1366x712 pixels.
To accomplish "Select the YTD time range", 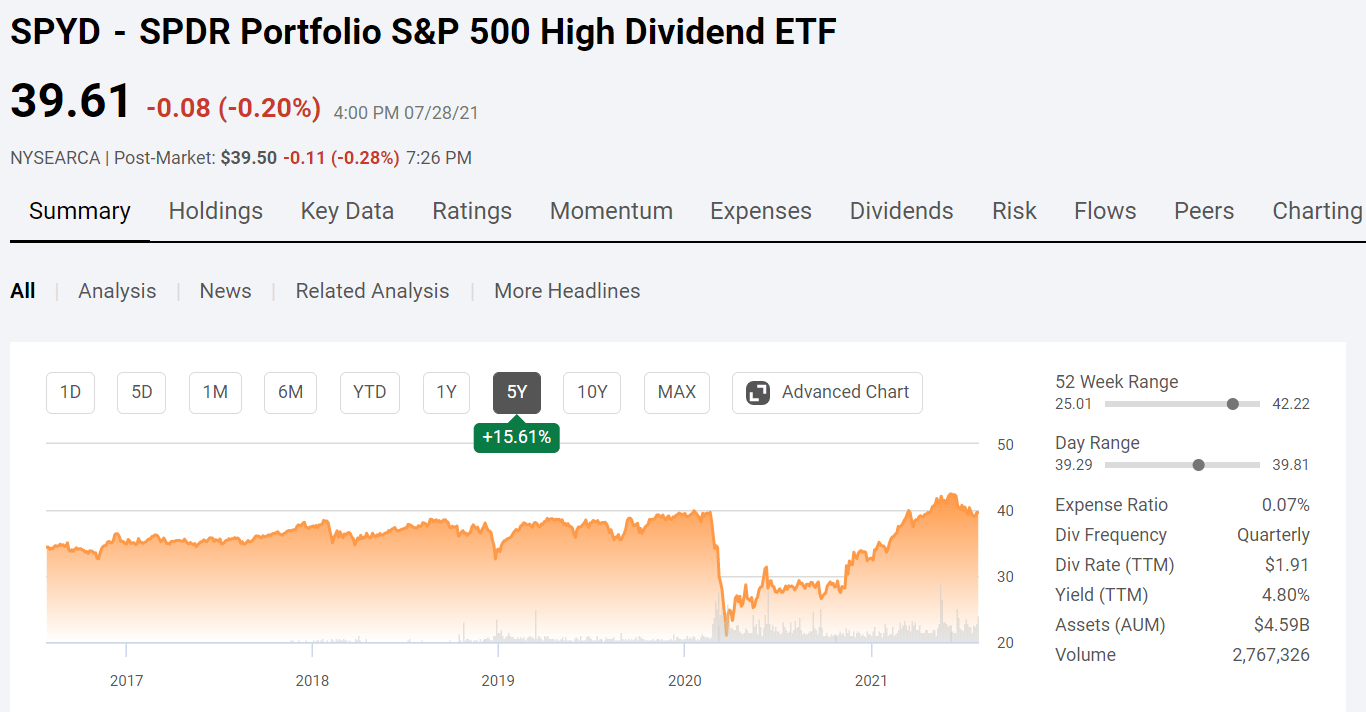I will (369, 392).
